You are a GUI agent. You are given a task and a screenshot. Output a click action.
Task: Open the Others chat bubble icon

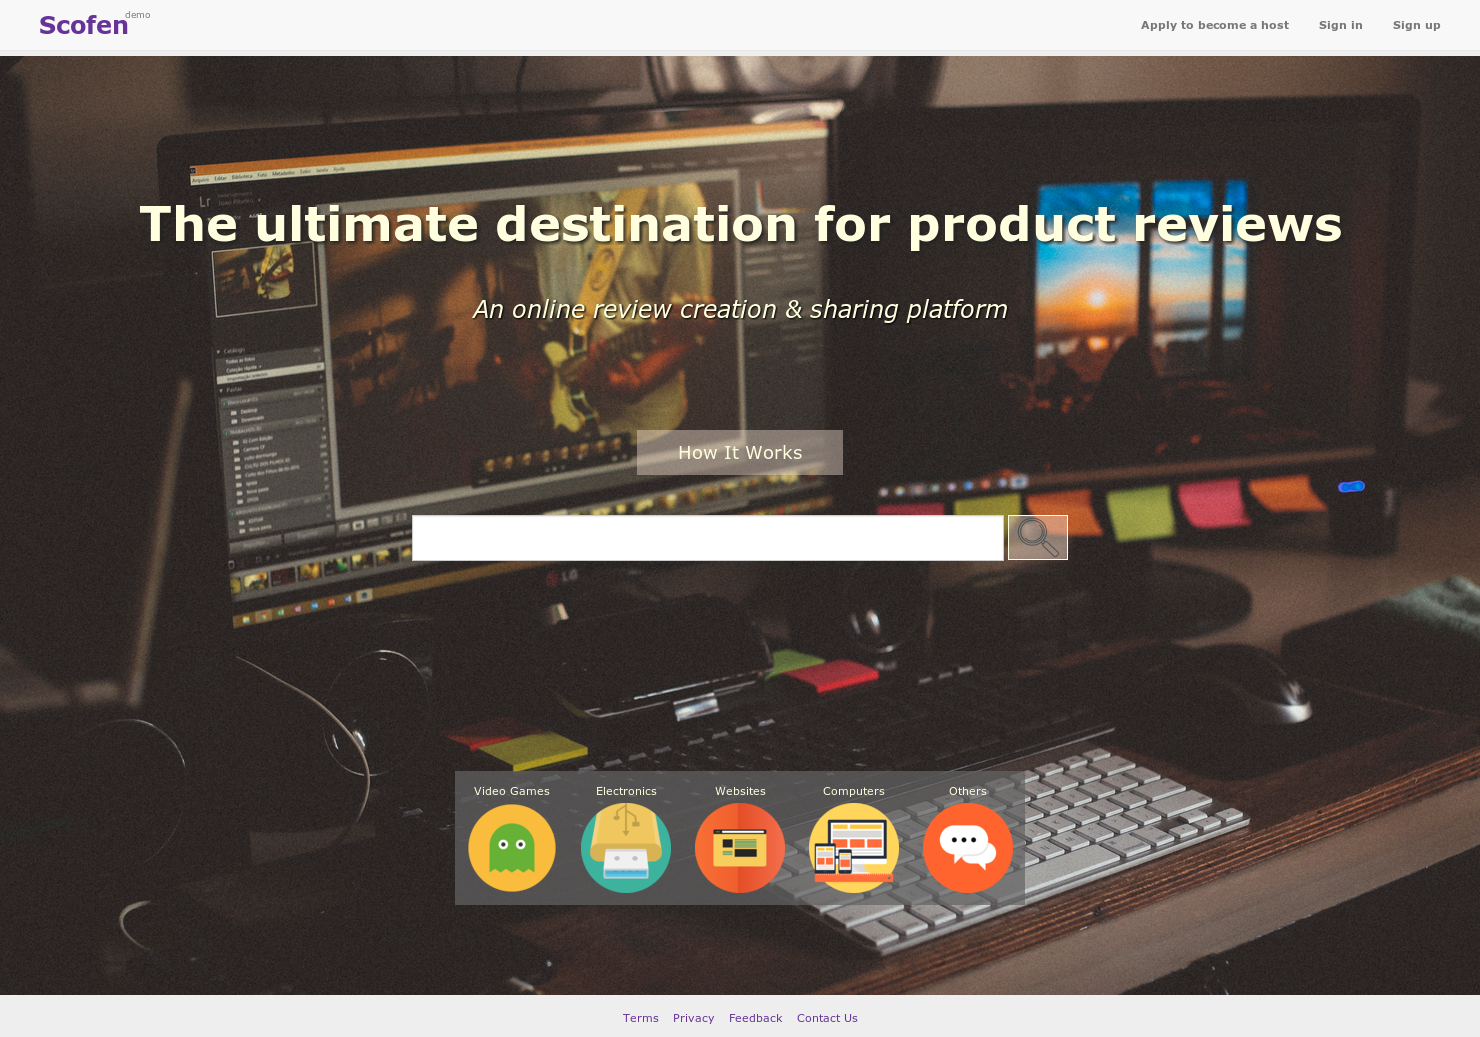(x=968, y=848)
